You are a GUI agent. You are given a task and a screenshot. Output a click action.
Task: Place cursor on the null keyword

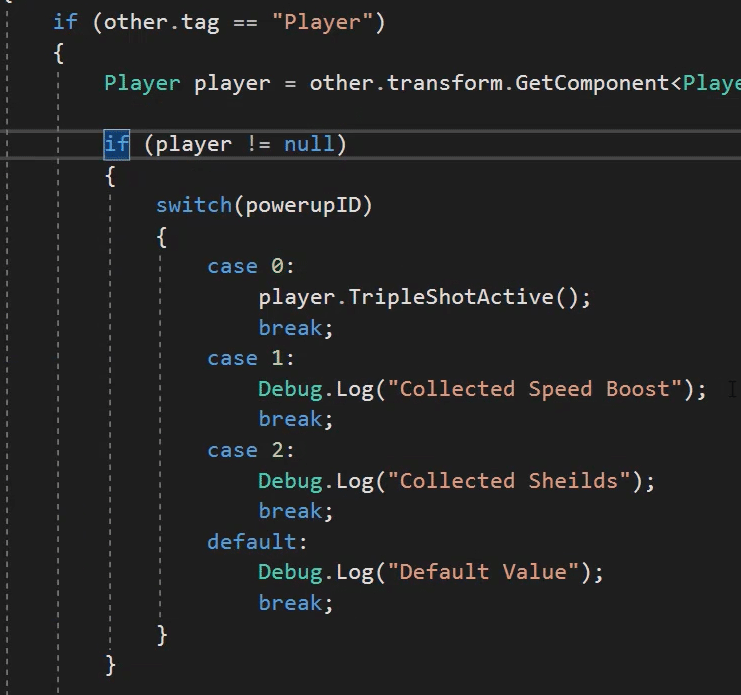[x=309, y=144]
